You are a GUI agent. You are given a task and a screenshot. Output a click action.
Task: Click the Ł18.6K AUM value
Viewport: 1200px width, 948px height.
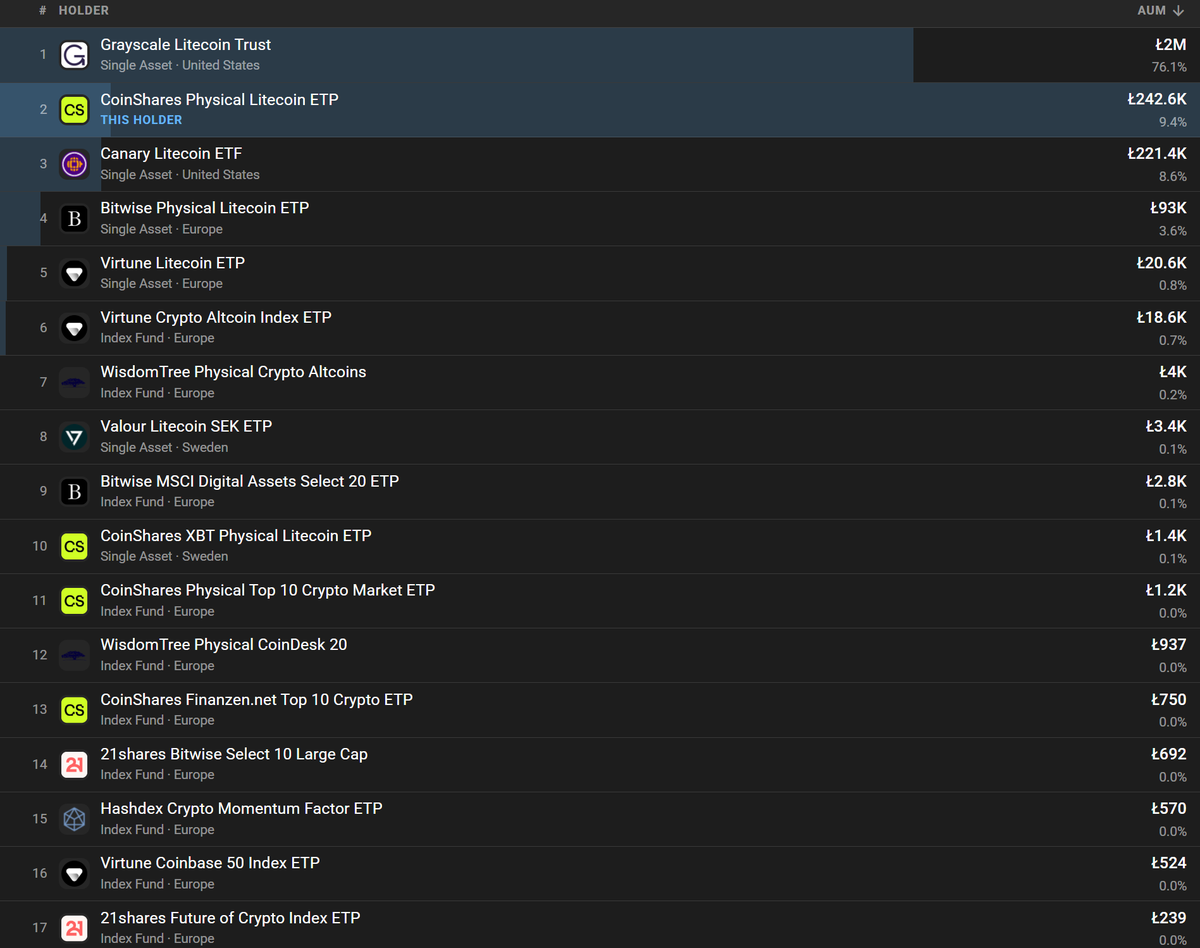tap(1162, 317)
